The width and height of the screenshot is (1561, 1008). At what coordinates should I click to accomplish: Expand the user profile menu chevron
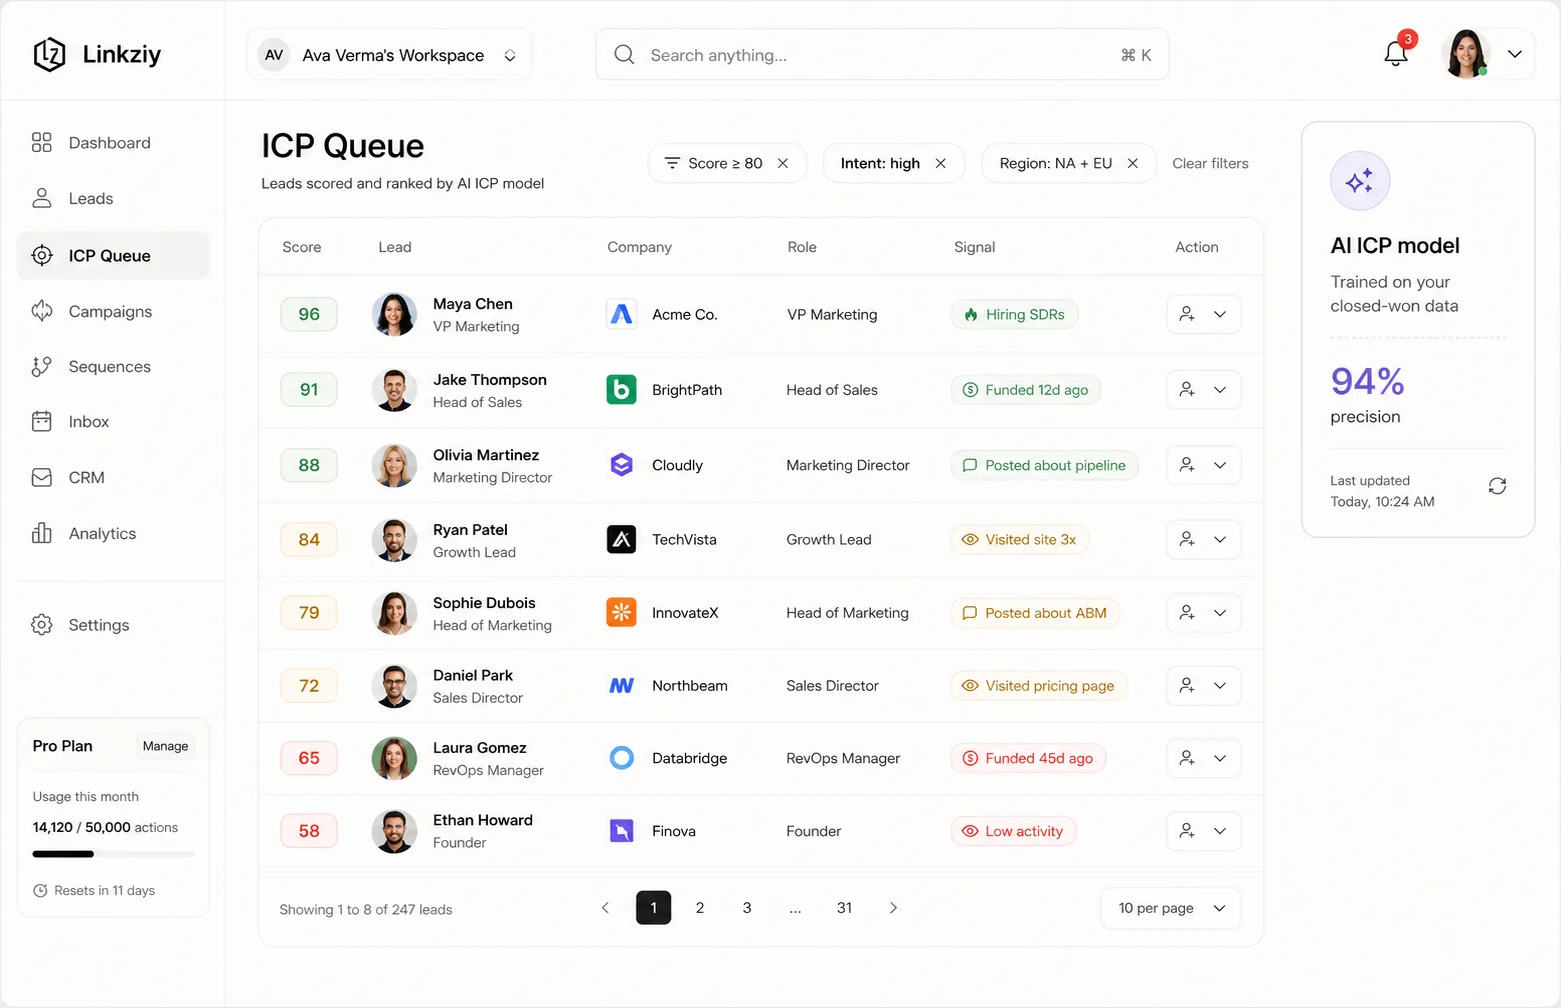[x=1515, y=54]
